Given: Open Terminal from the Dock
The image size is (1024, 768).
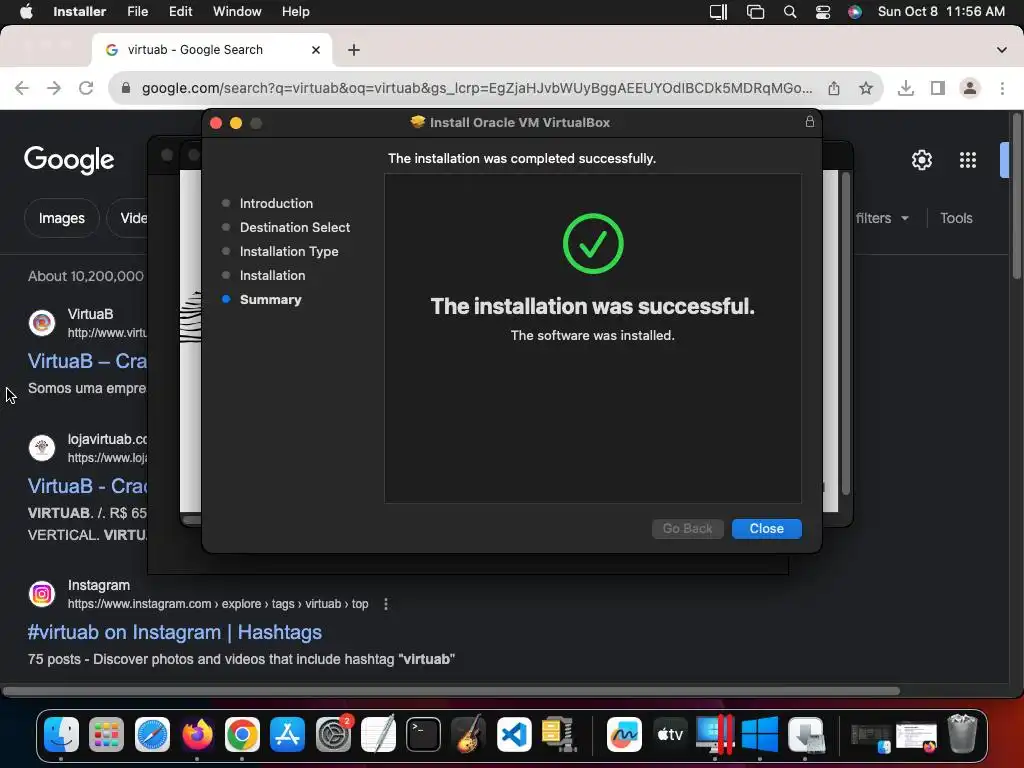Looking at the screenshot, I should [x=423, y=735].
